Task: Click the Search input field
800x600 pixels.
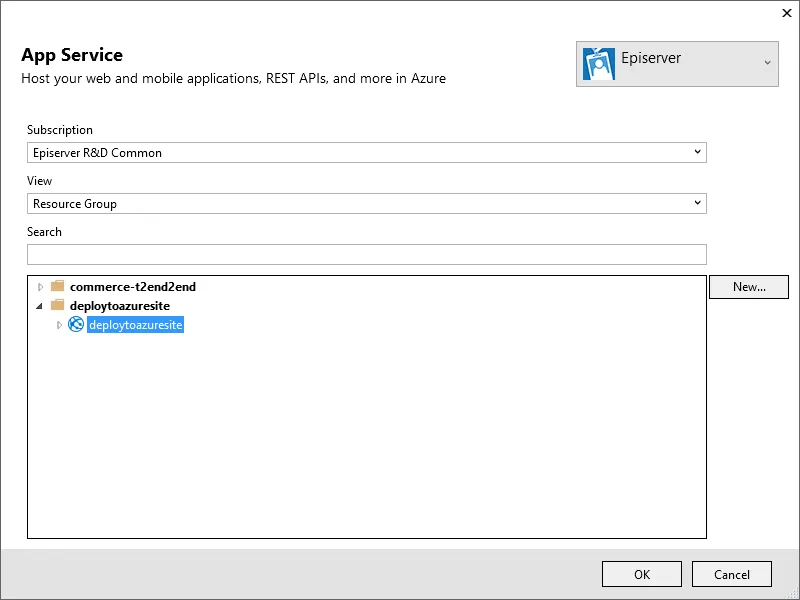Action: coord(366,255)
